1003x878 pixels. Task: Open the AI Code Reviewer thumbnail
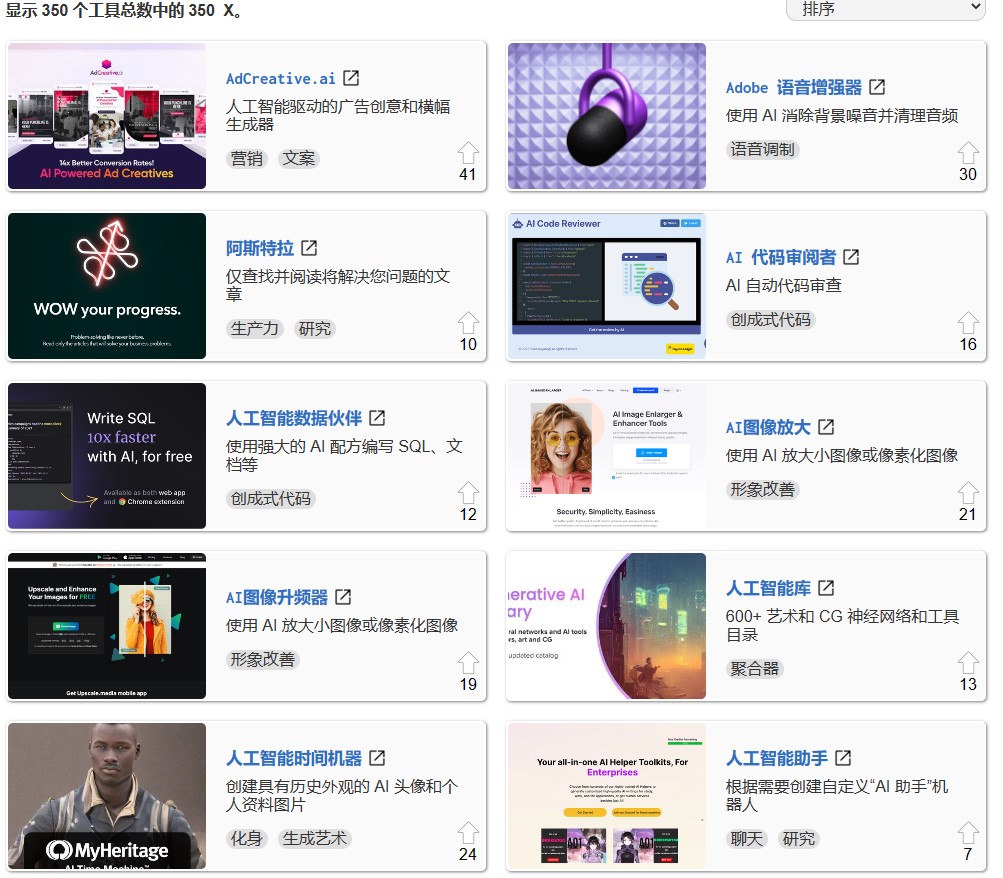[607, 286]
